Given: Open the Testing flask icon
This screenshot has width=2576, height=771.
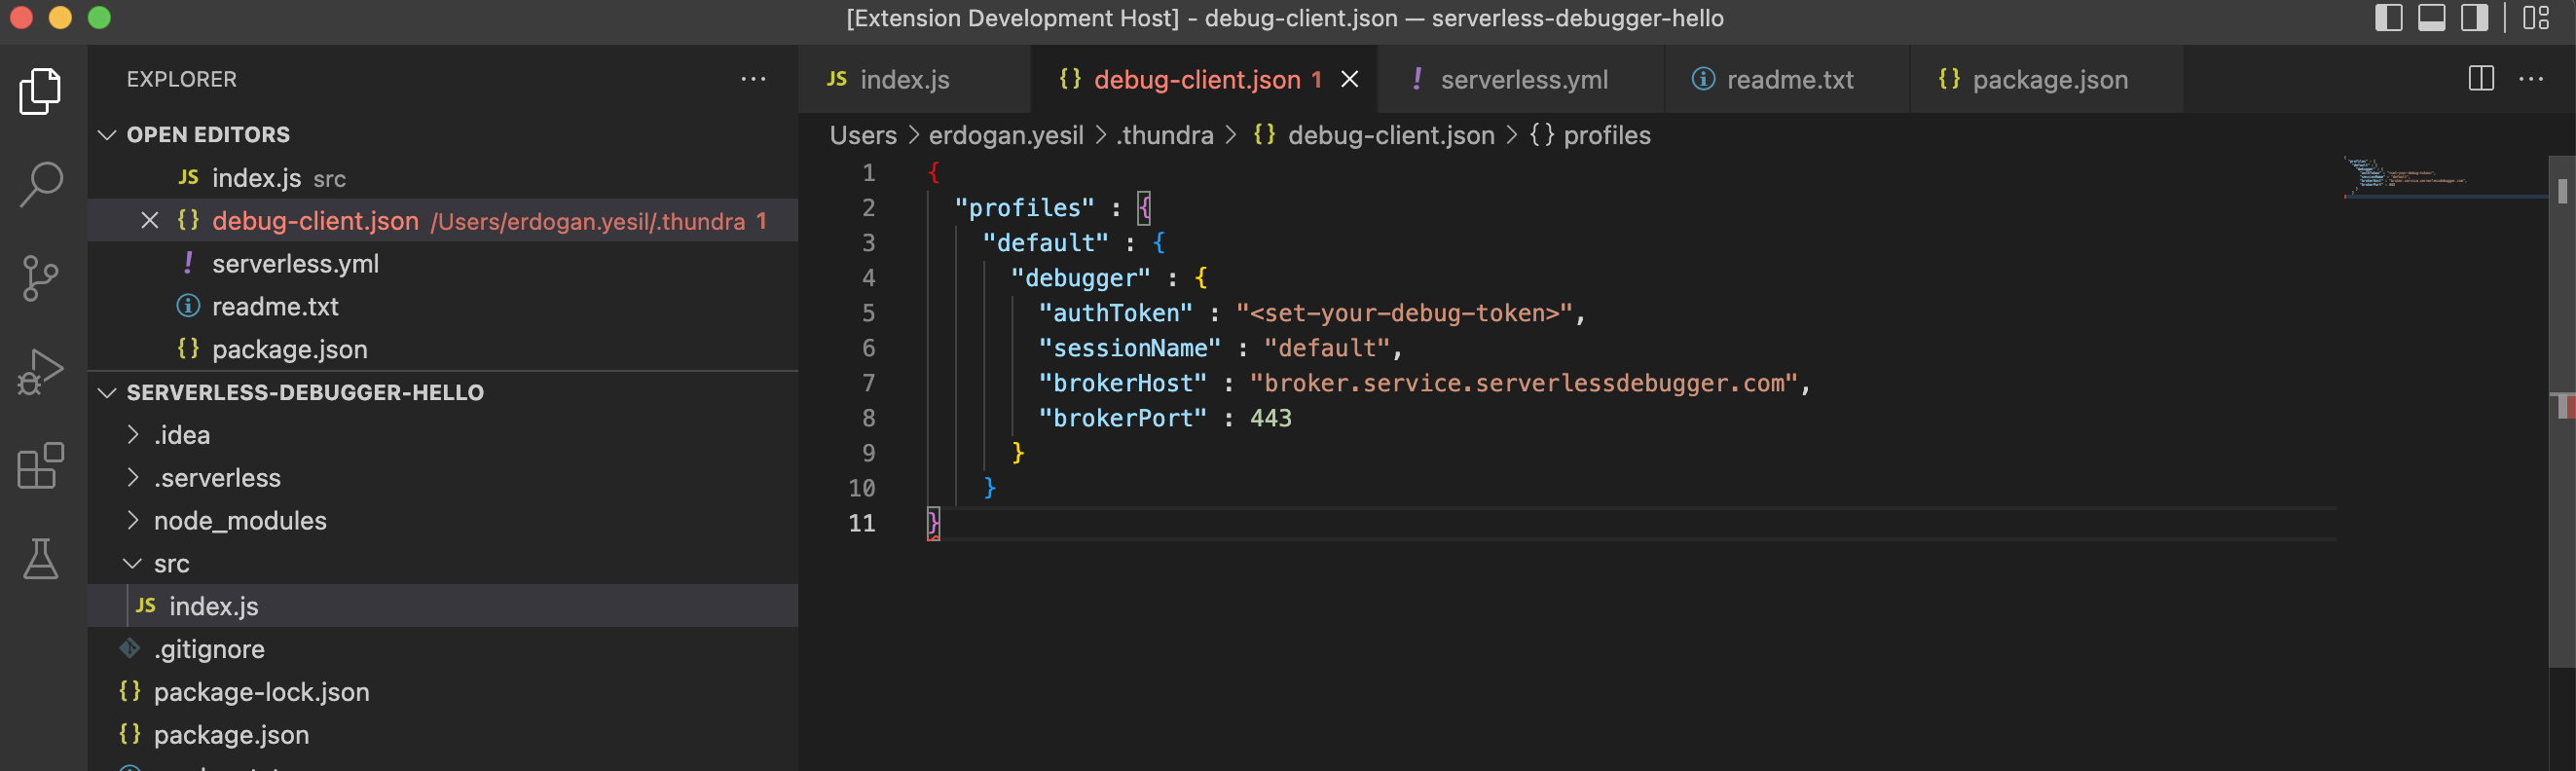Looking at the screenshot, I should pos(41,558).
